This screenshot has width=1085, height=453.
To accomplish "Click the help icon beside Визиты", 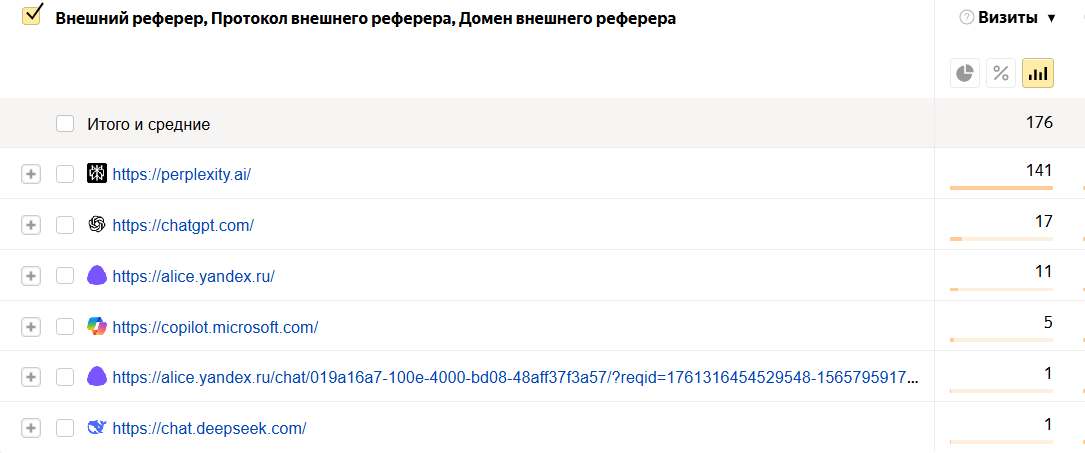I will [x=966, y=18].
